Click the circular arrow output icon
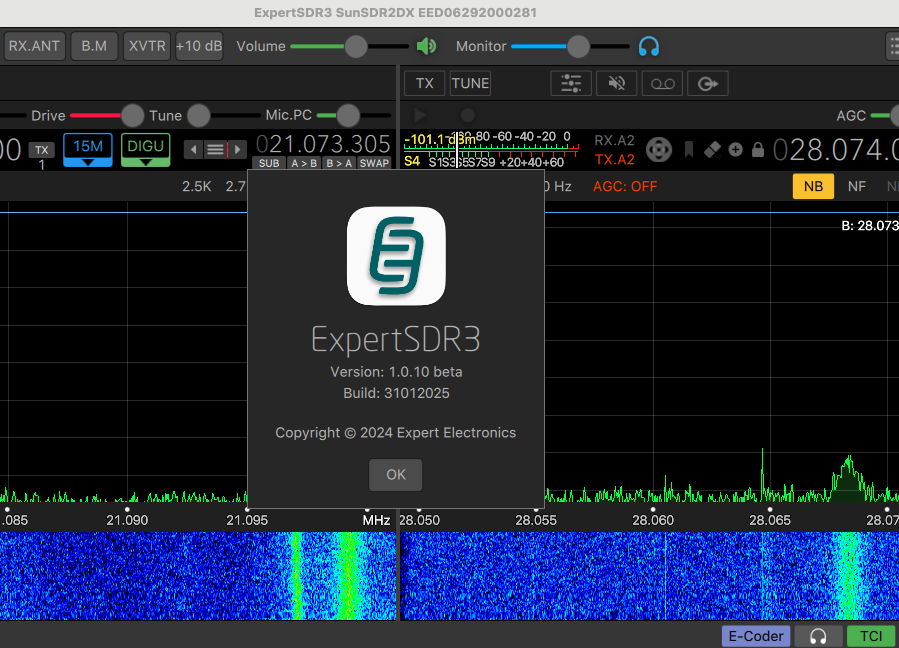899x648 pixels. [708, 84]
